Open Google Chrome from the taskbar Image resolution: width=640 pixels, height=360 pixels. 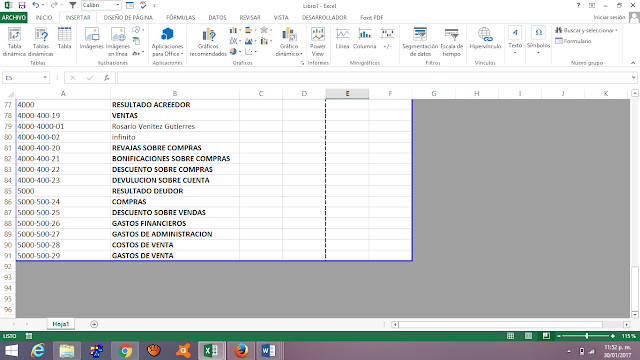[x=125, y=351]
